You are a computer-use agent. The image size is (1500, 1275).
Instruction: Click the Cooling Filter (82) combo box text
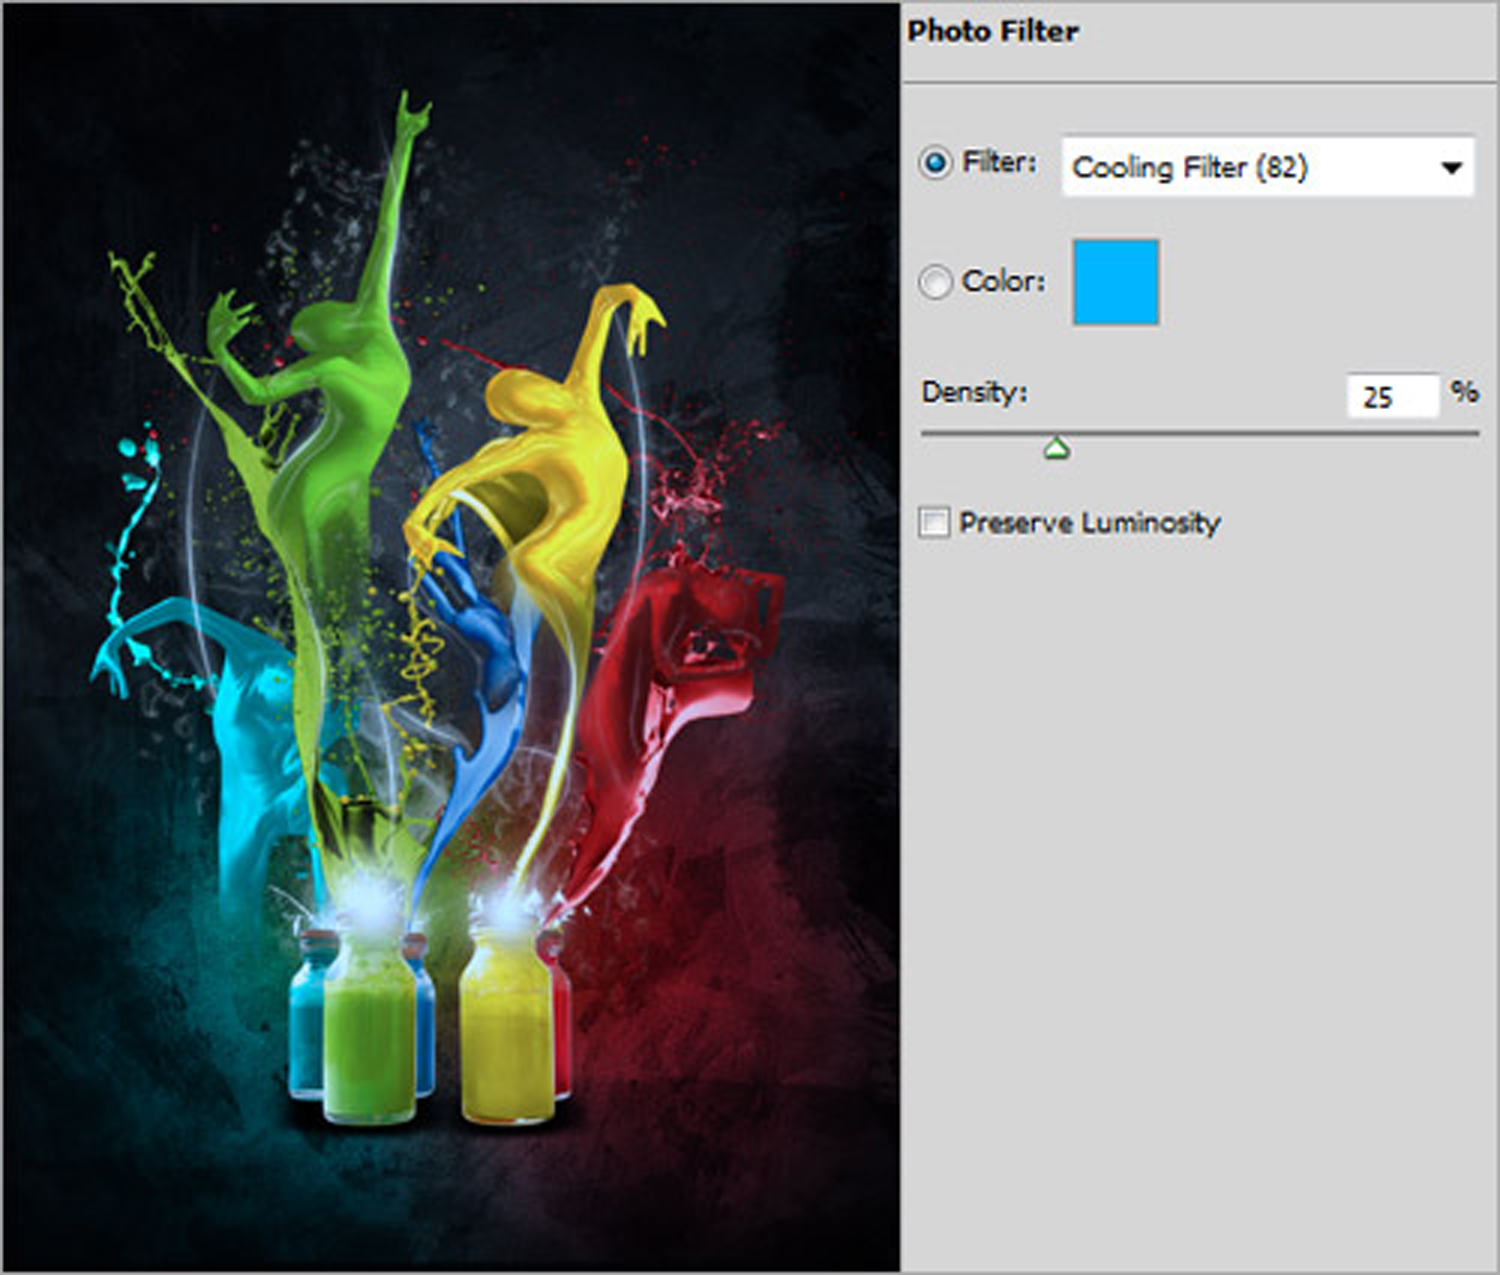pyautogui.click(x=1189, y=167)
